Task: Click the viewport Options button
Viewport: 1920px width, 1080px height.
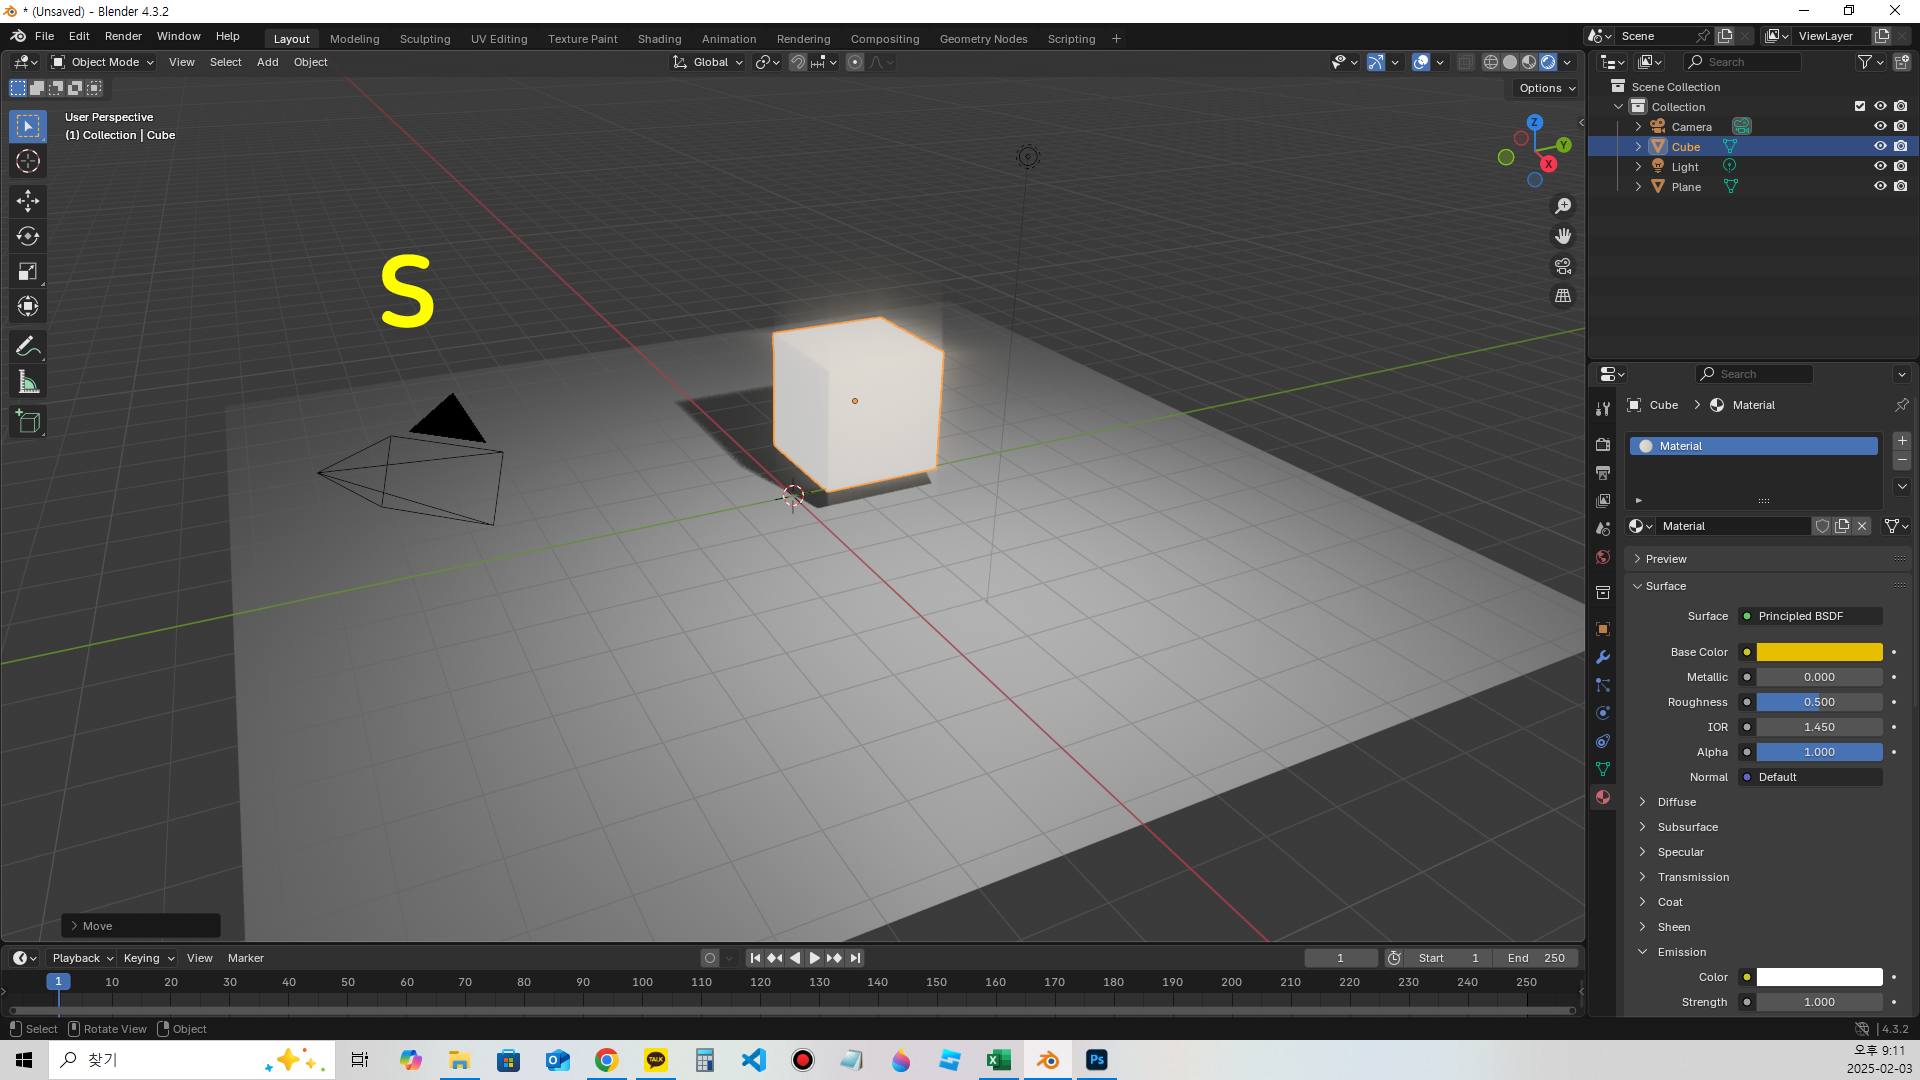Action: pyautogui.click(x=1546, y=88)
